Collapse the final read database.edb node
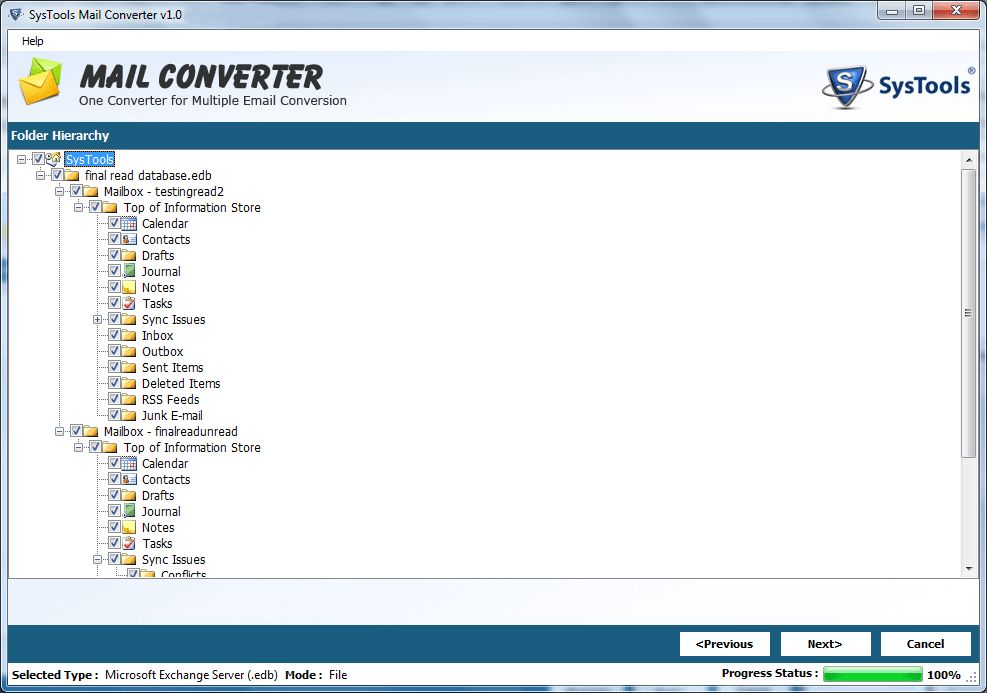This screenshot has width=987, height=693. (x=40, y=176)
